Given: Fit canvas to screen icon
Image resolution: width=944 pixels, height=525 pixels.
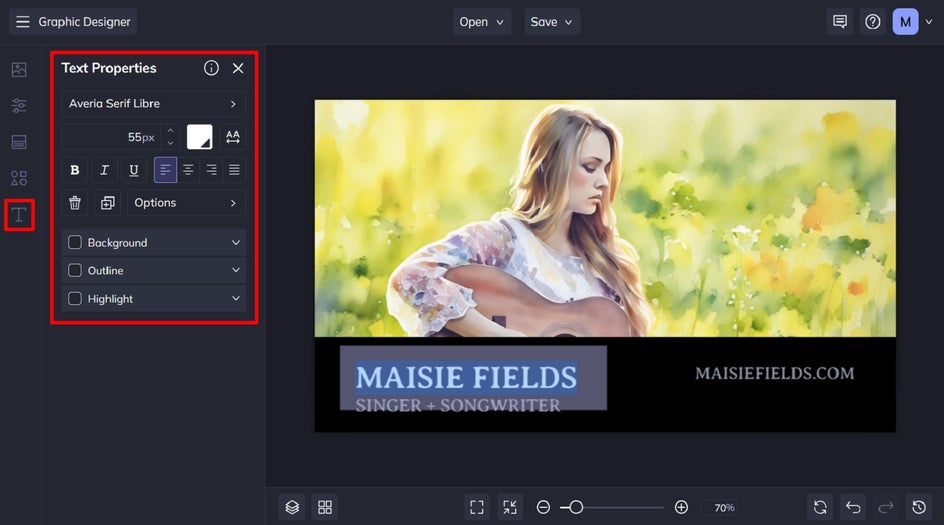Looking at the screenshot, I should [x=477, y=508].
